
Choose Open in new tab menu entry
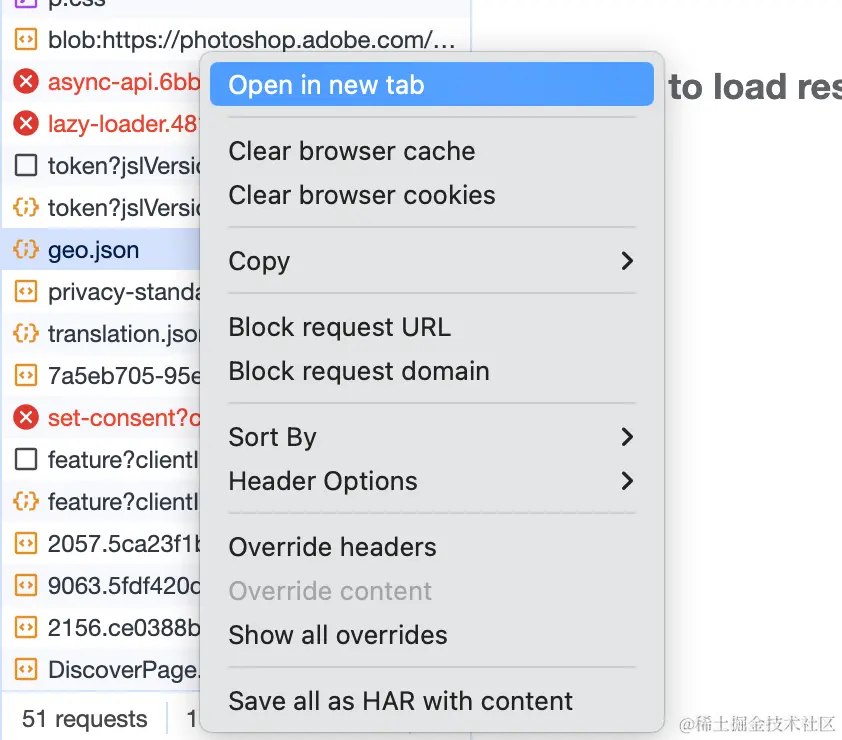click(432, 85)
